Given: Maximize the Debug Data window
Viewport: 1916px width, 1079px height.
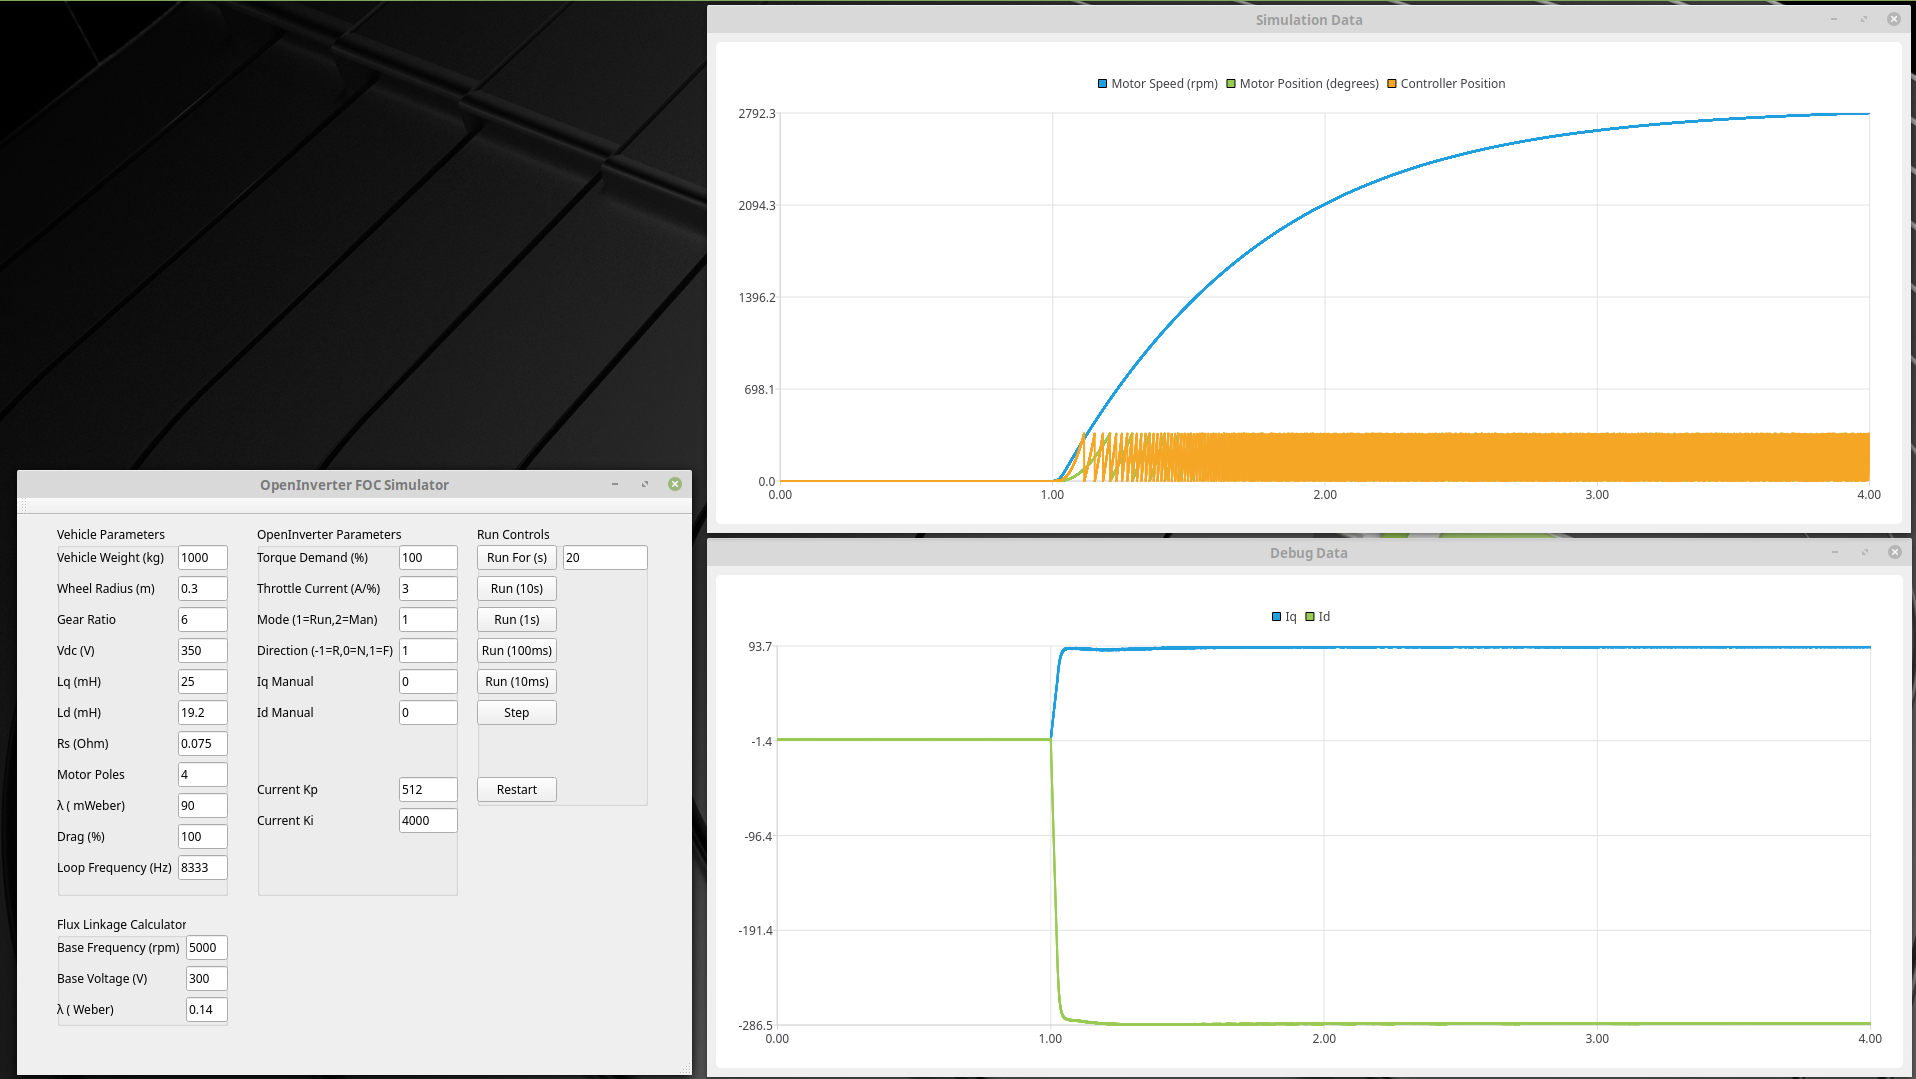Looking at the screenshot, I should [1864, 553].
